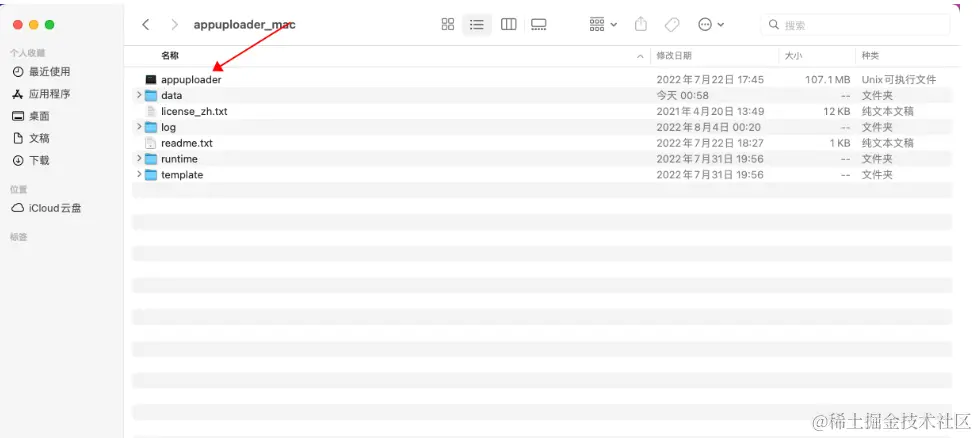978x438 pixels.
Task: Click the 下载 sidebar icon
Action: point(18,160)
